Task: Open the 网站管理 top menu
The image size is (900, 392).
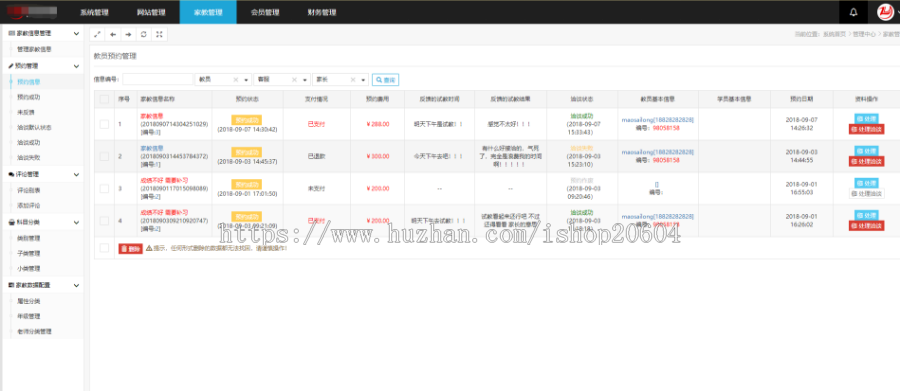Action: [151, 12]
